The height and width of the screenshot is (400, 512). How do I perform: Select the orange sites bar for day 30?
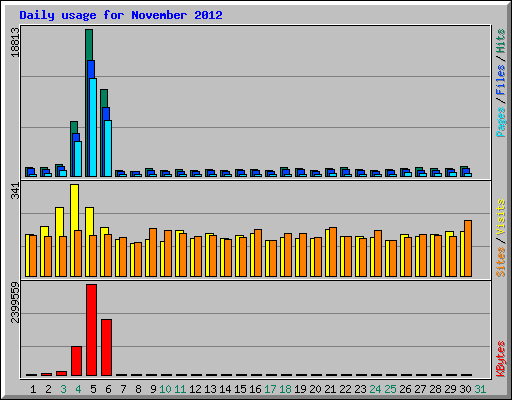468,248
